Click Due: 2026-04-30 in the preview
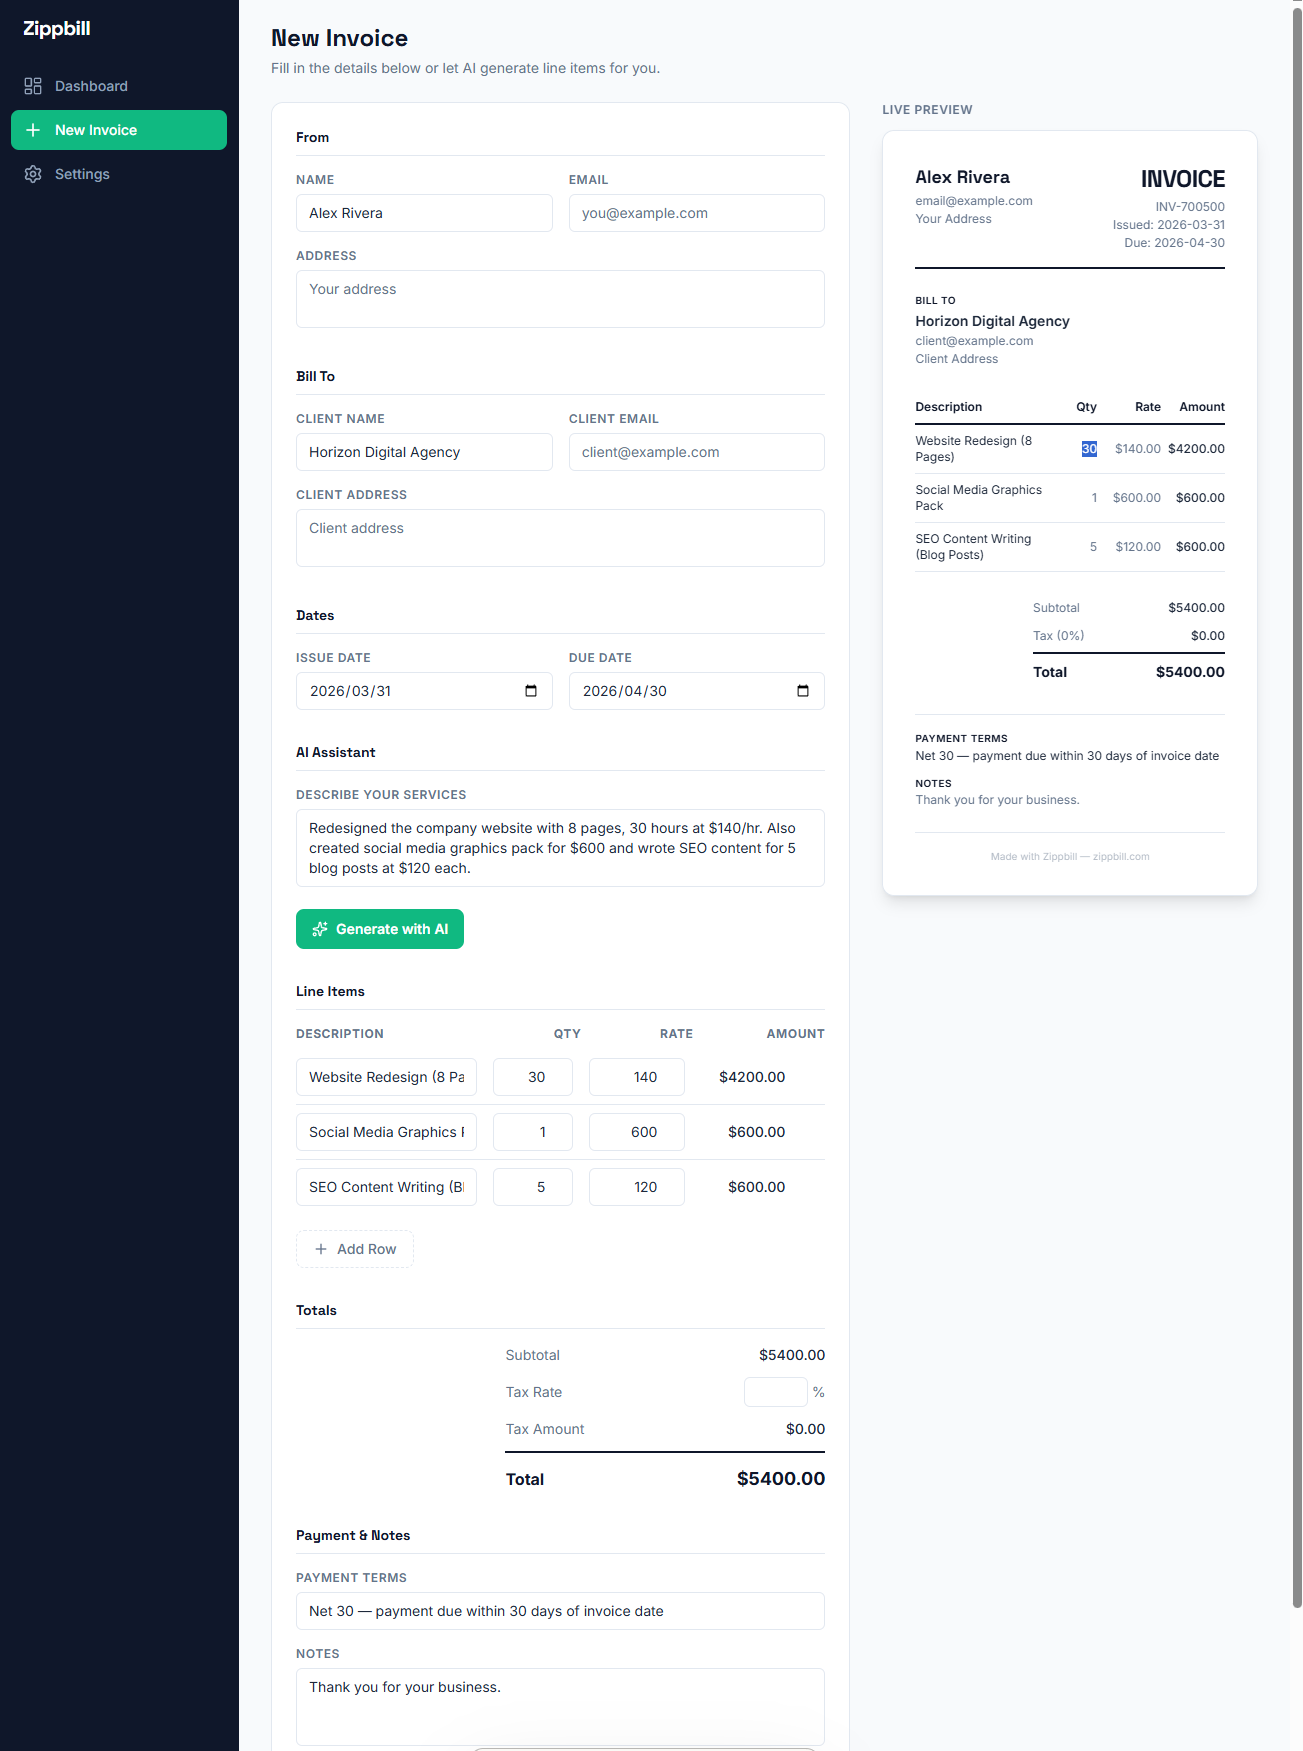 [x=1174, y=243]
